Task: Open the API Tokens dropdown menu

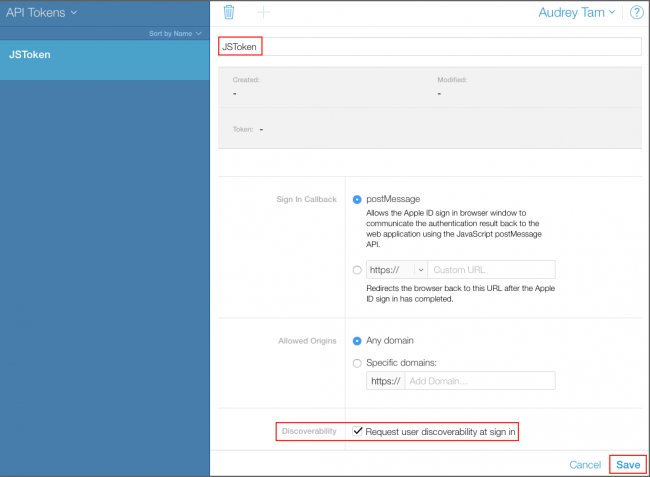Action: tap(41, 12)
